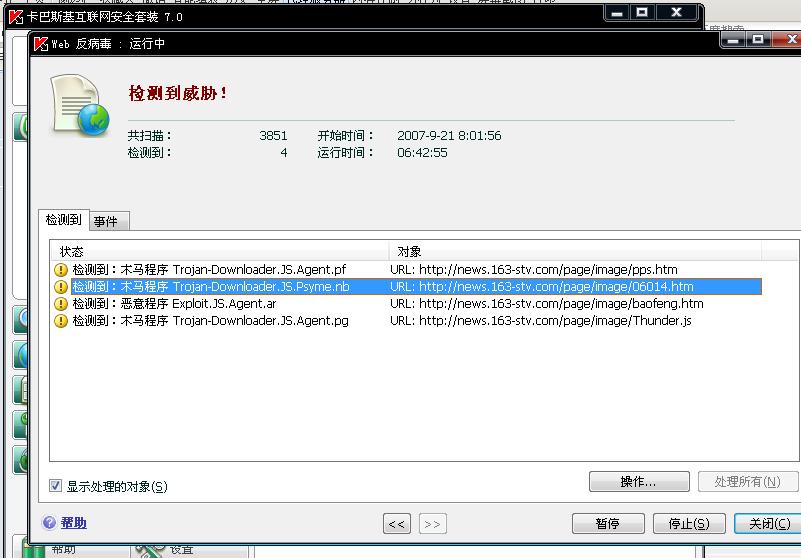Select the Trojan-Downloader.JS.Agent.pf row
The image size is (801, 558).
pyautogui.click(x=406, y=269)
